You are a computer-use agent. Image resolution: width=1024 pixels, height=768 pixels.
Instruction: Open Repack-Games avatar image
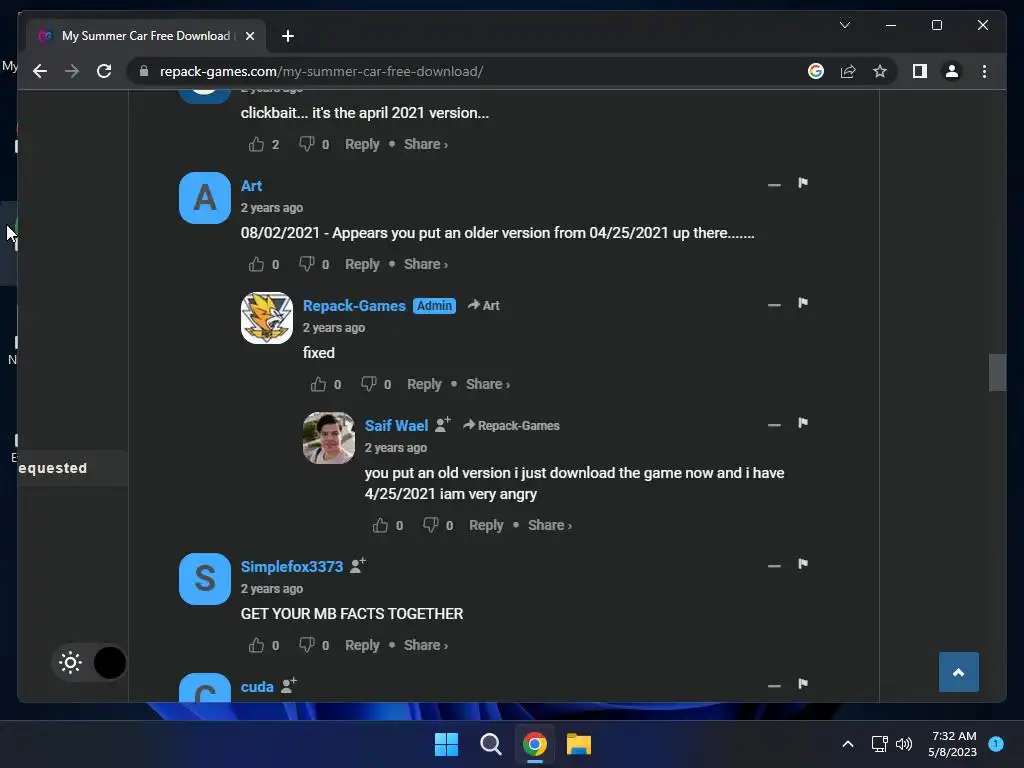coord(266,318)
